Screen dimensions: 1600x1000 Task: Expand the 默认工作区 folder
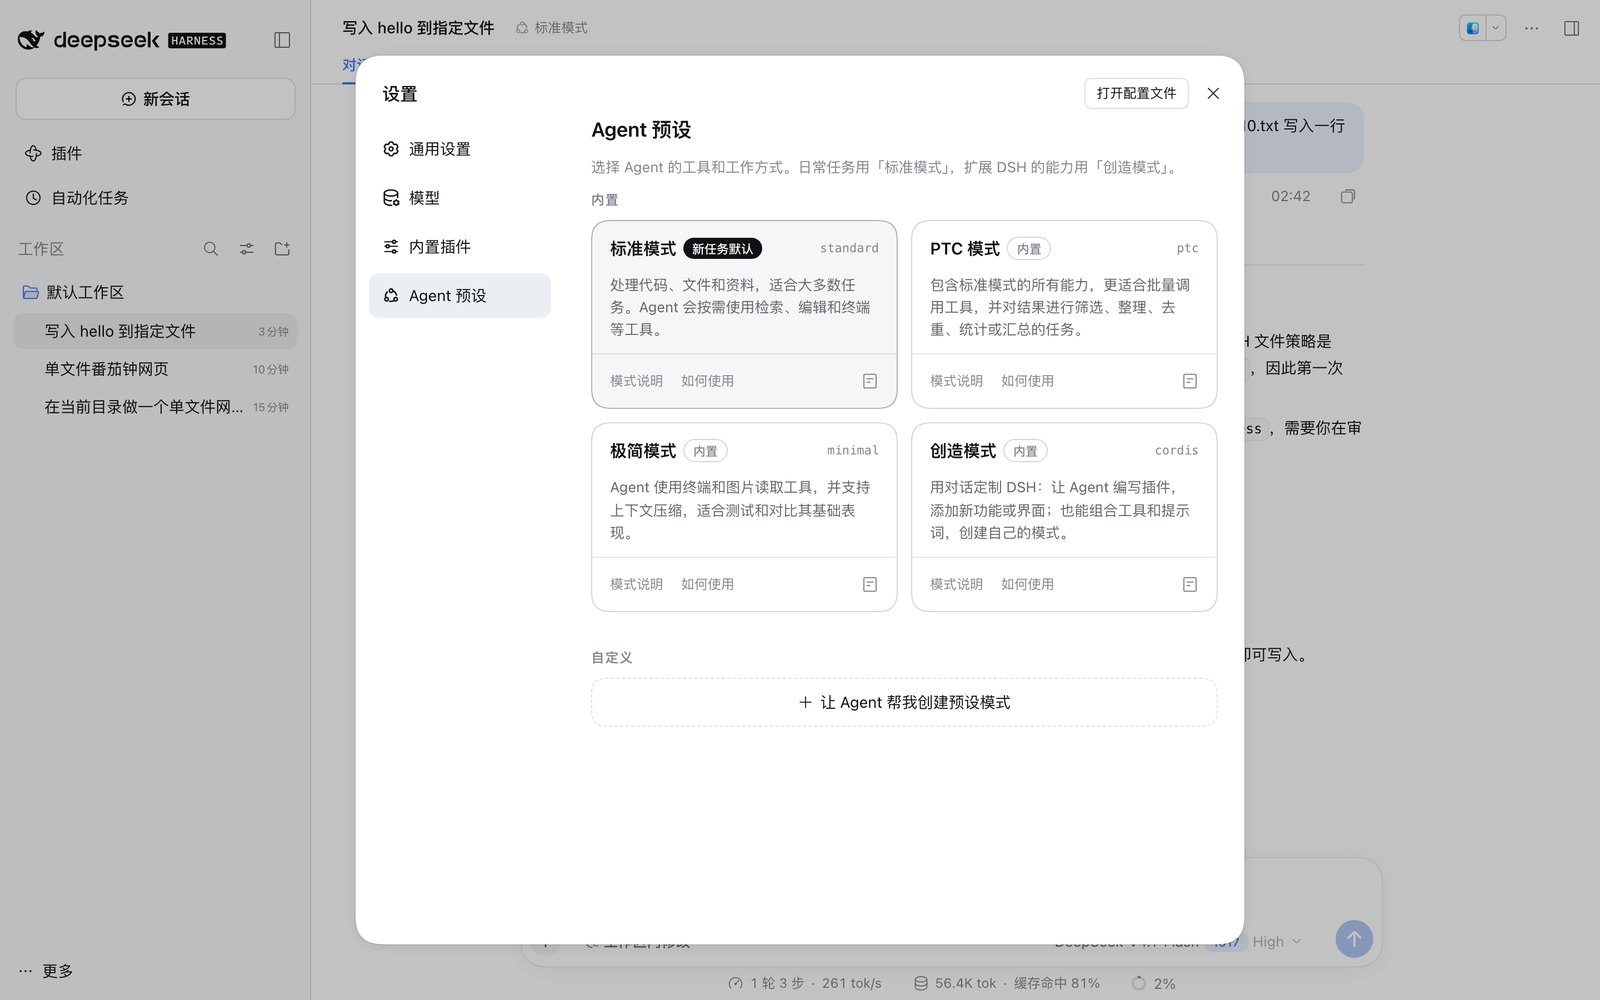tap(74, 292)
